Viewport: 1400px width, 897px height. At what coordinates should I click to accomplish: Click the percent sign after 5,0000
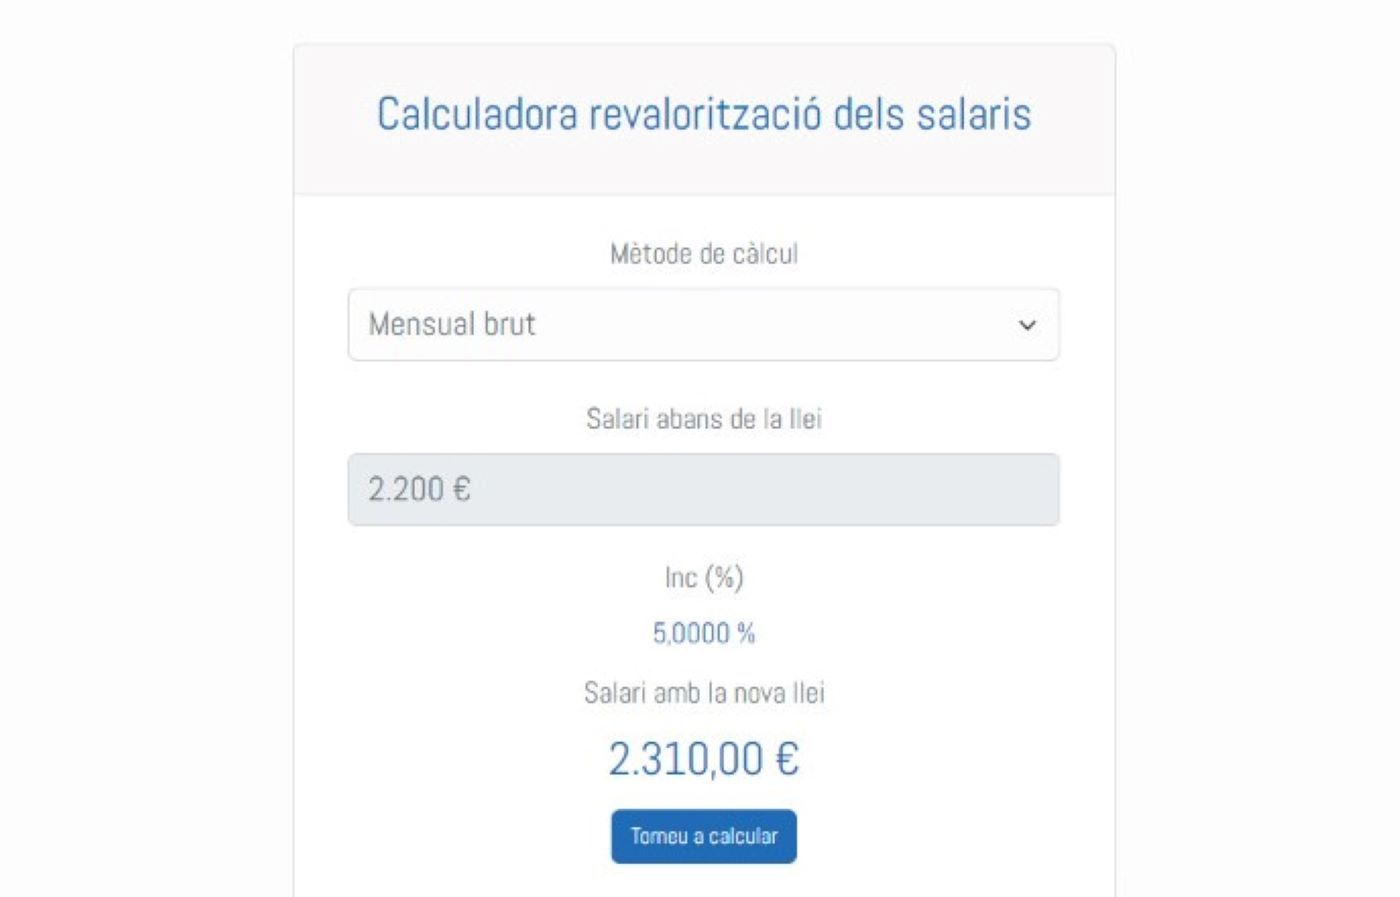pos(746,633)
